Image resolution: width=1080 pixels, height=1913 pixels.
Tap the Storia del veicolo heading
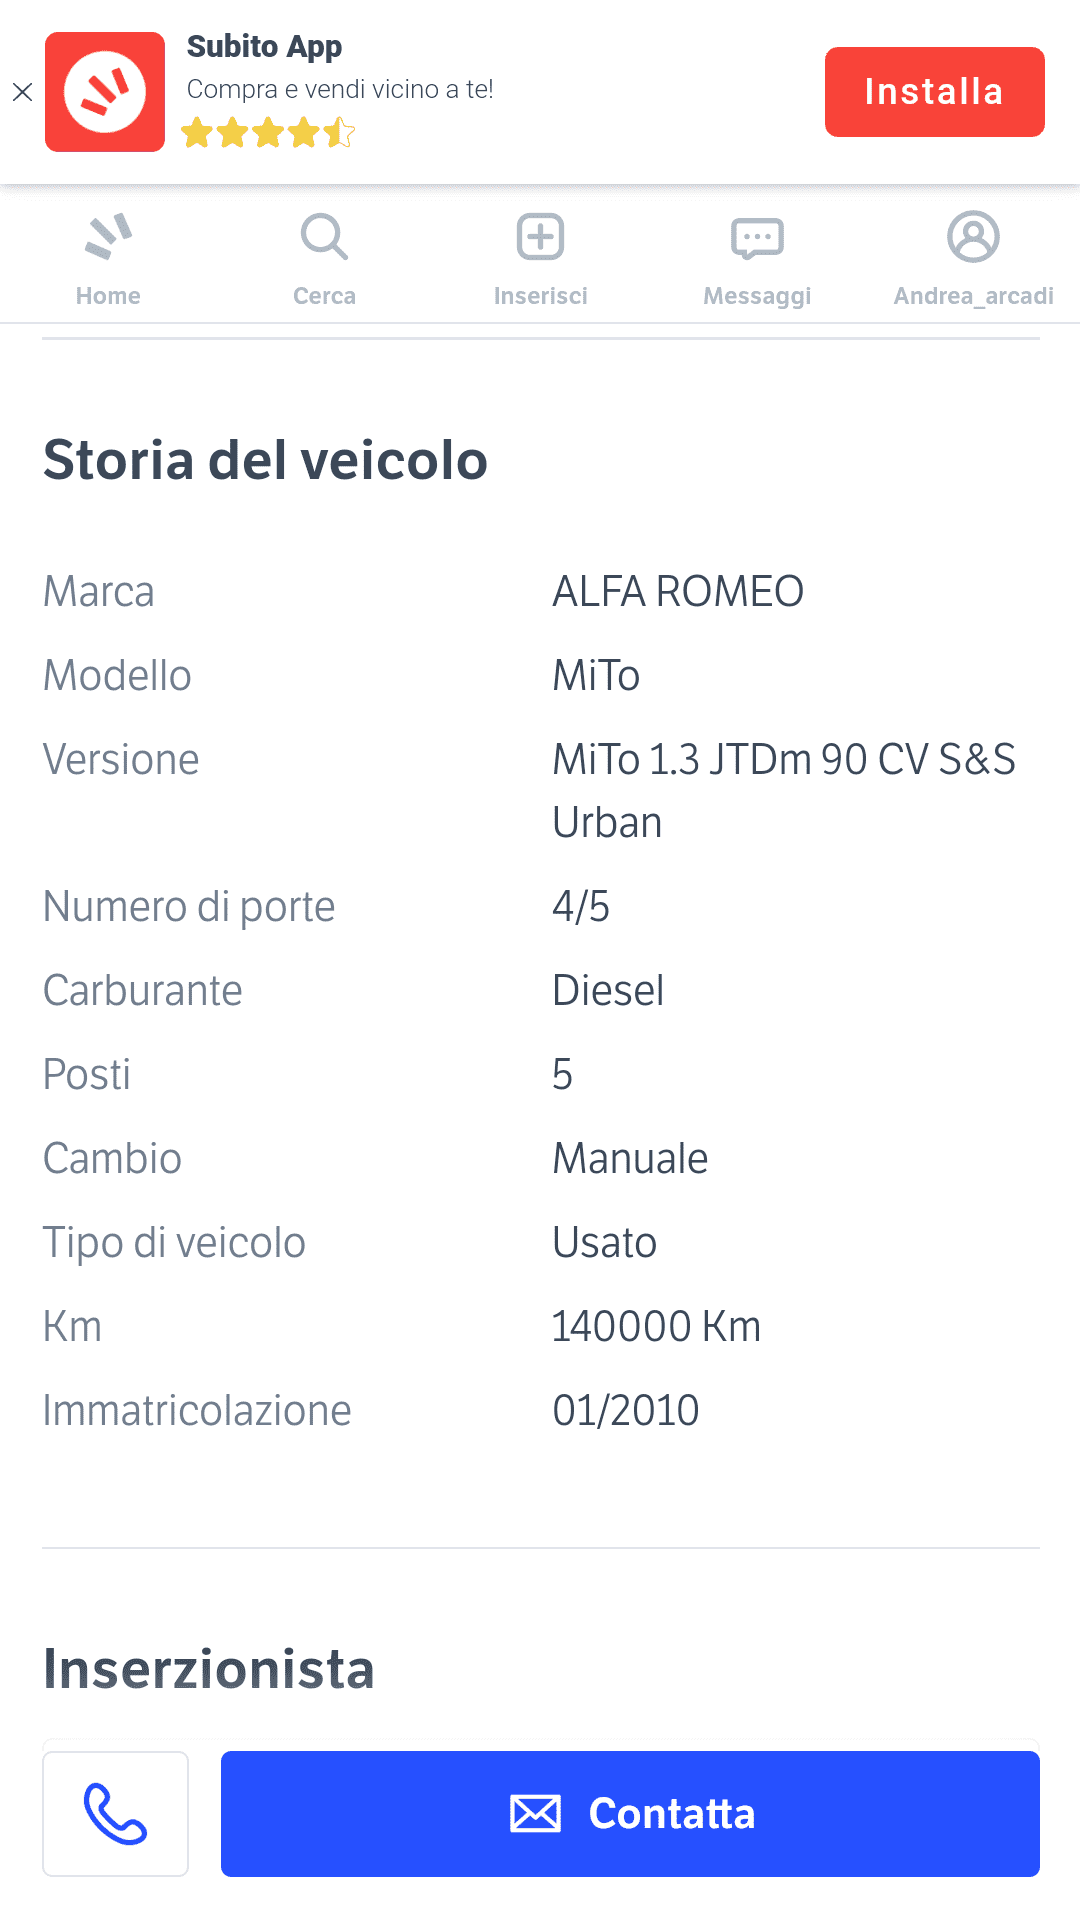265,460
